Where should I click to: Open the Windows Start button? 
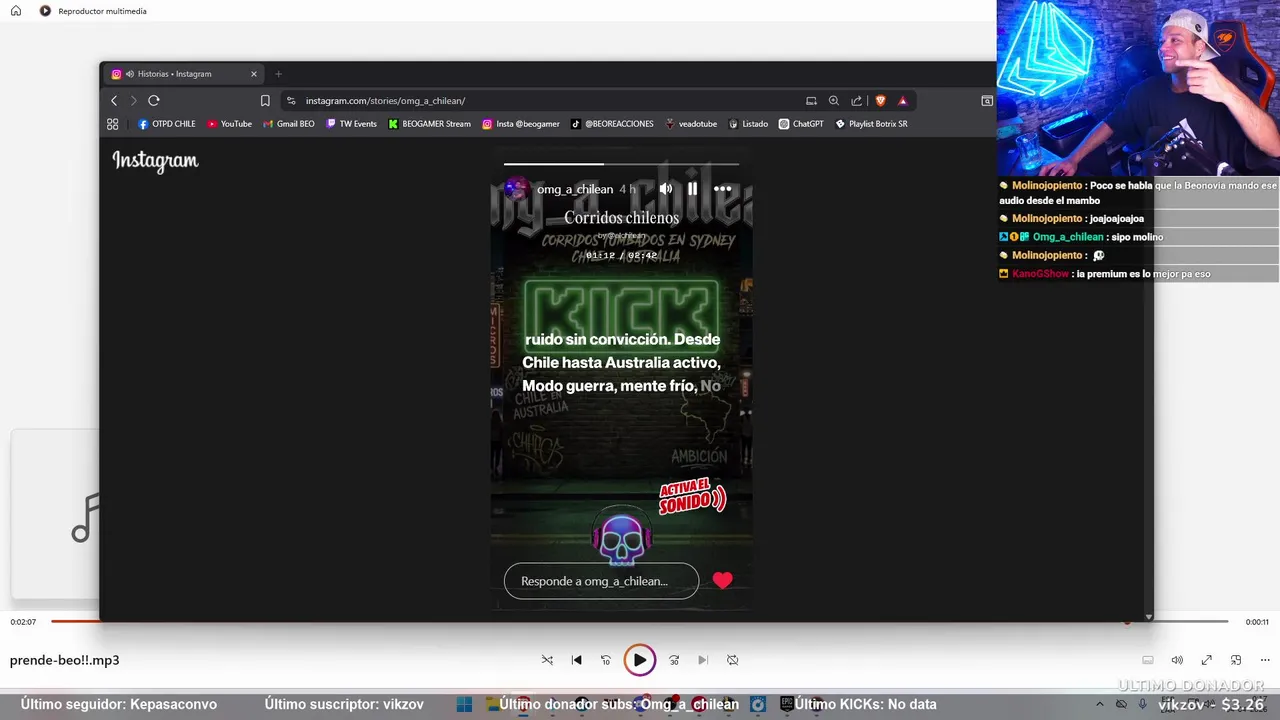coord(464,704)
